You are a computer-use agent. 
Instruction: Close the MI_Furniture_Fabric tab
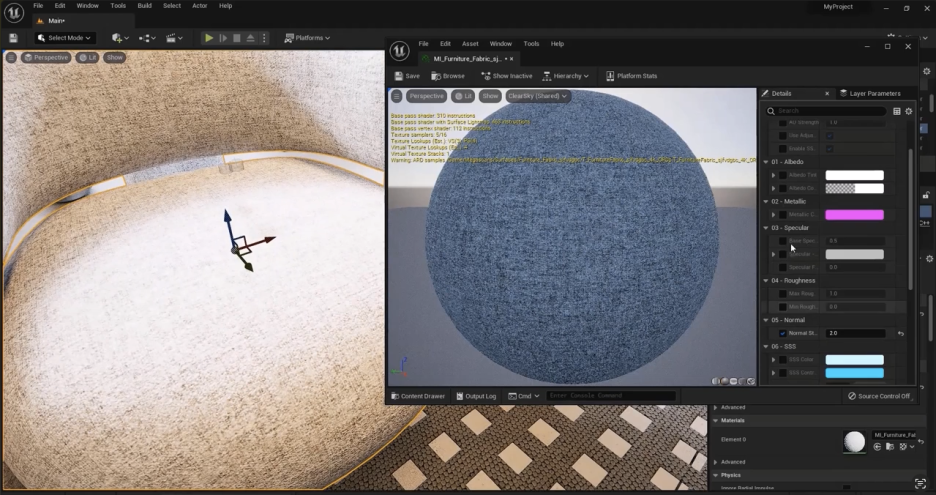coord(512,59)
